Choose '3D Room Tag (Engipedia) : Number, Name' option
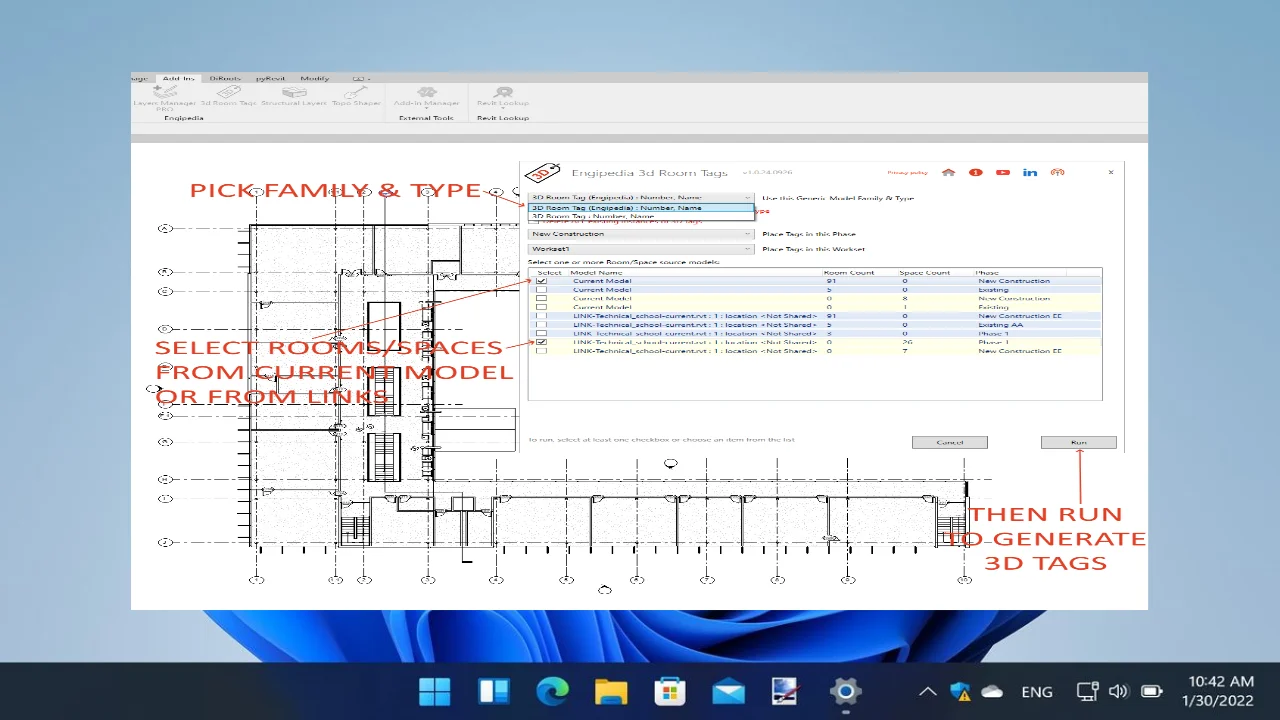 pyautogui.click(x=641, y=208)
